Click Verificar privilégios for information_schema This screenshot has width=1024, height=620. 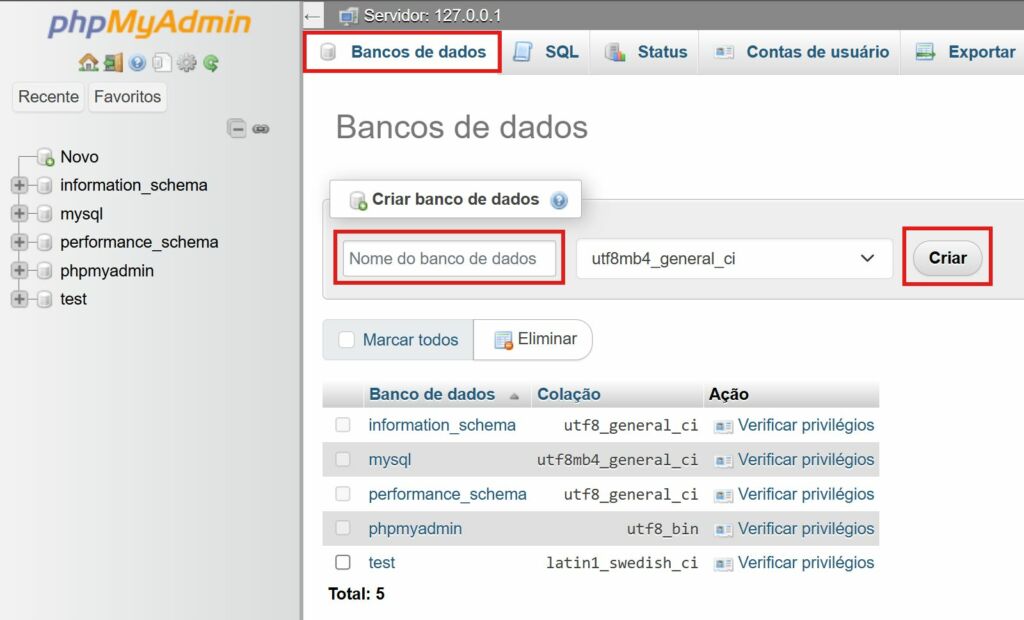(806, 425)
